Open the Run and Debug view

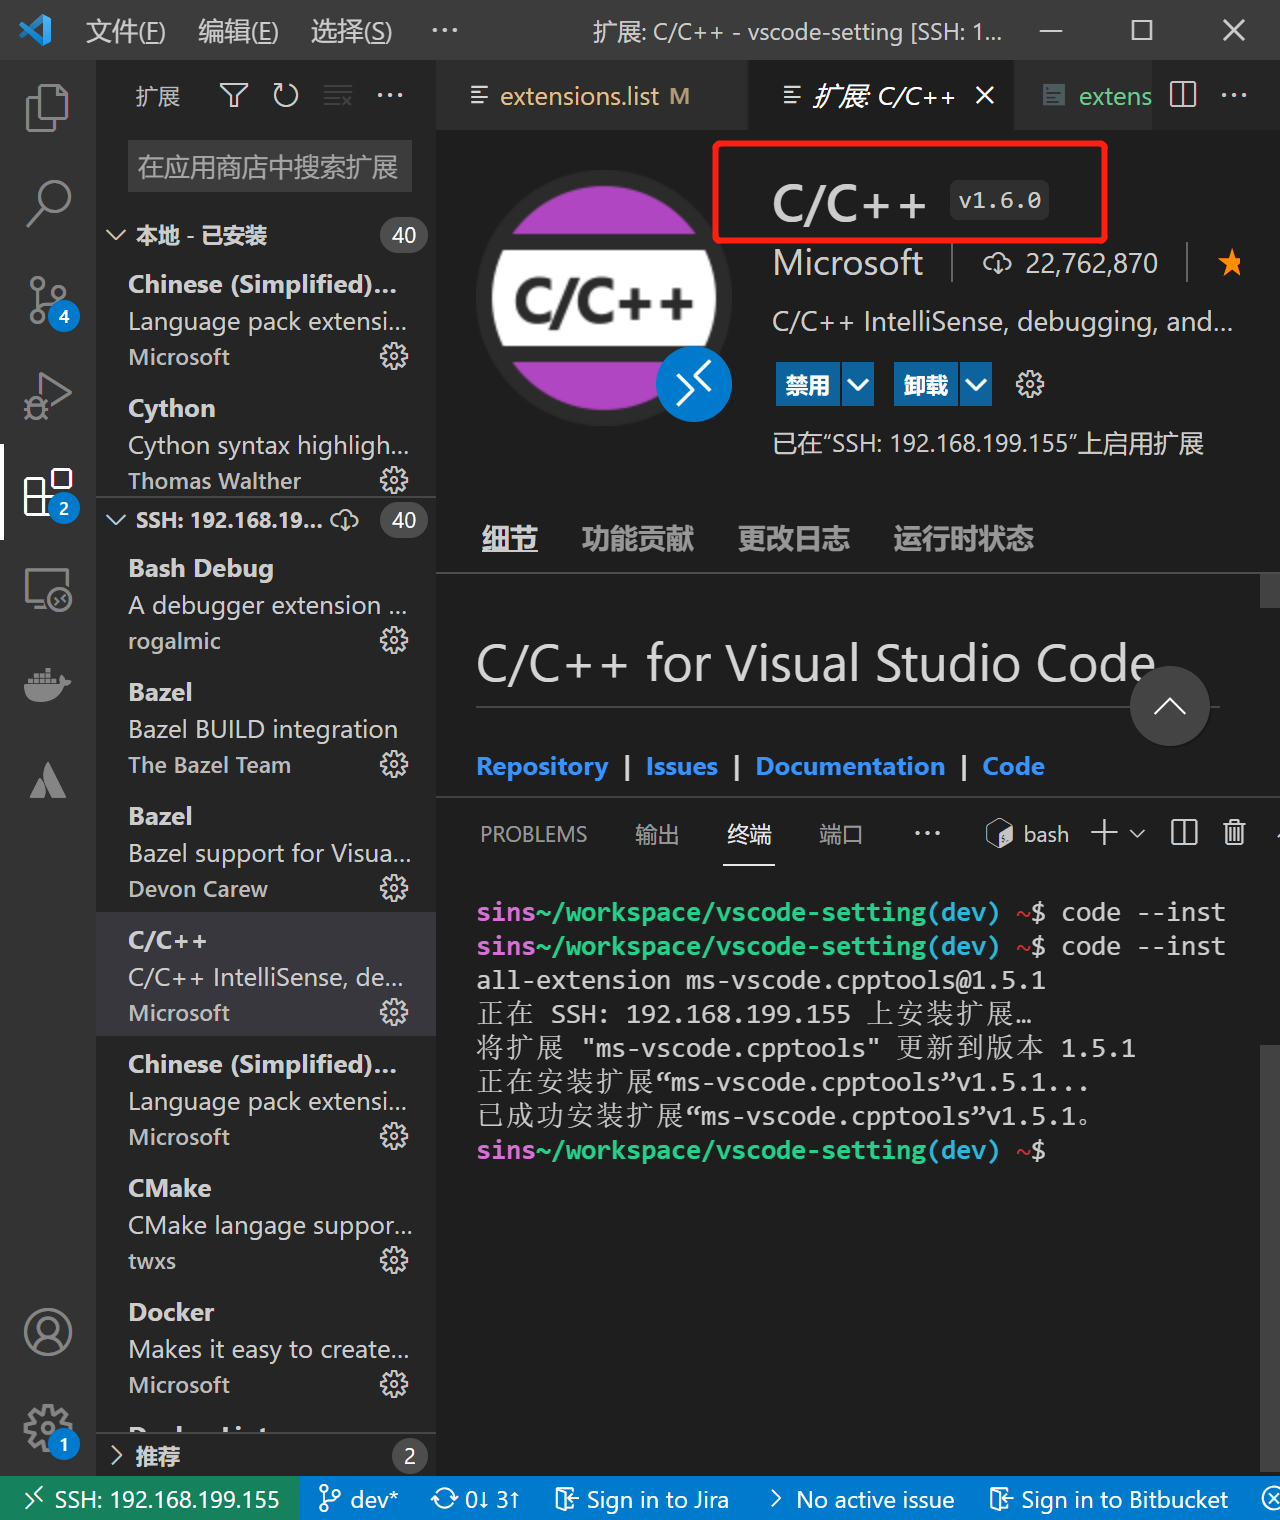click(47, 395)
